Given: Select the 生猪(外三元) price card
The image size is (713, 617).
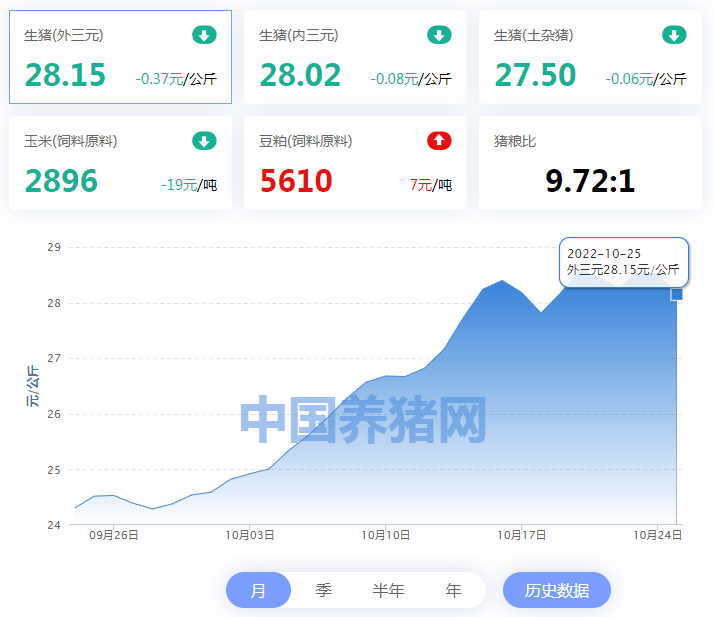Looking at the screenshot, I should point(121,57).
